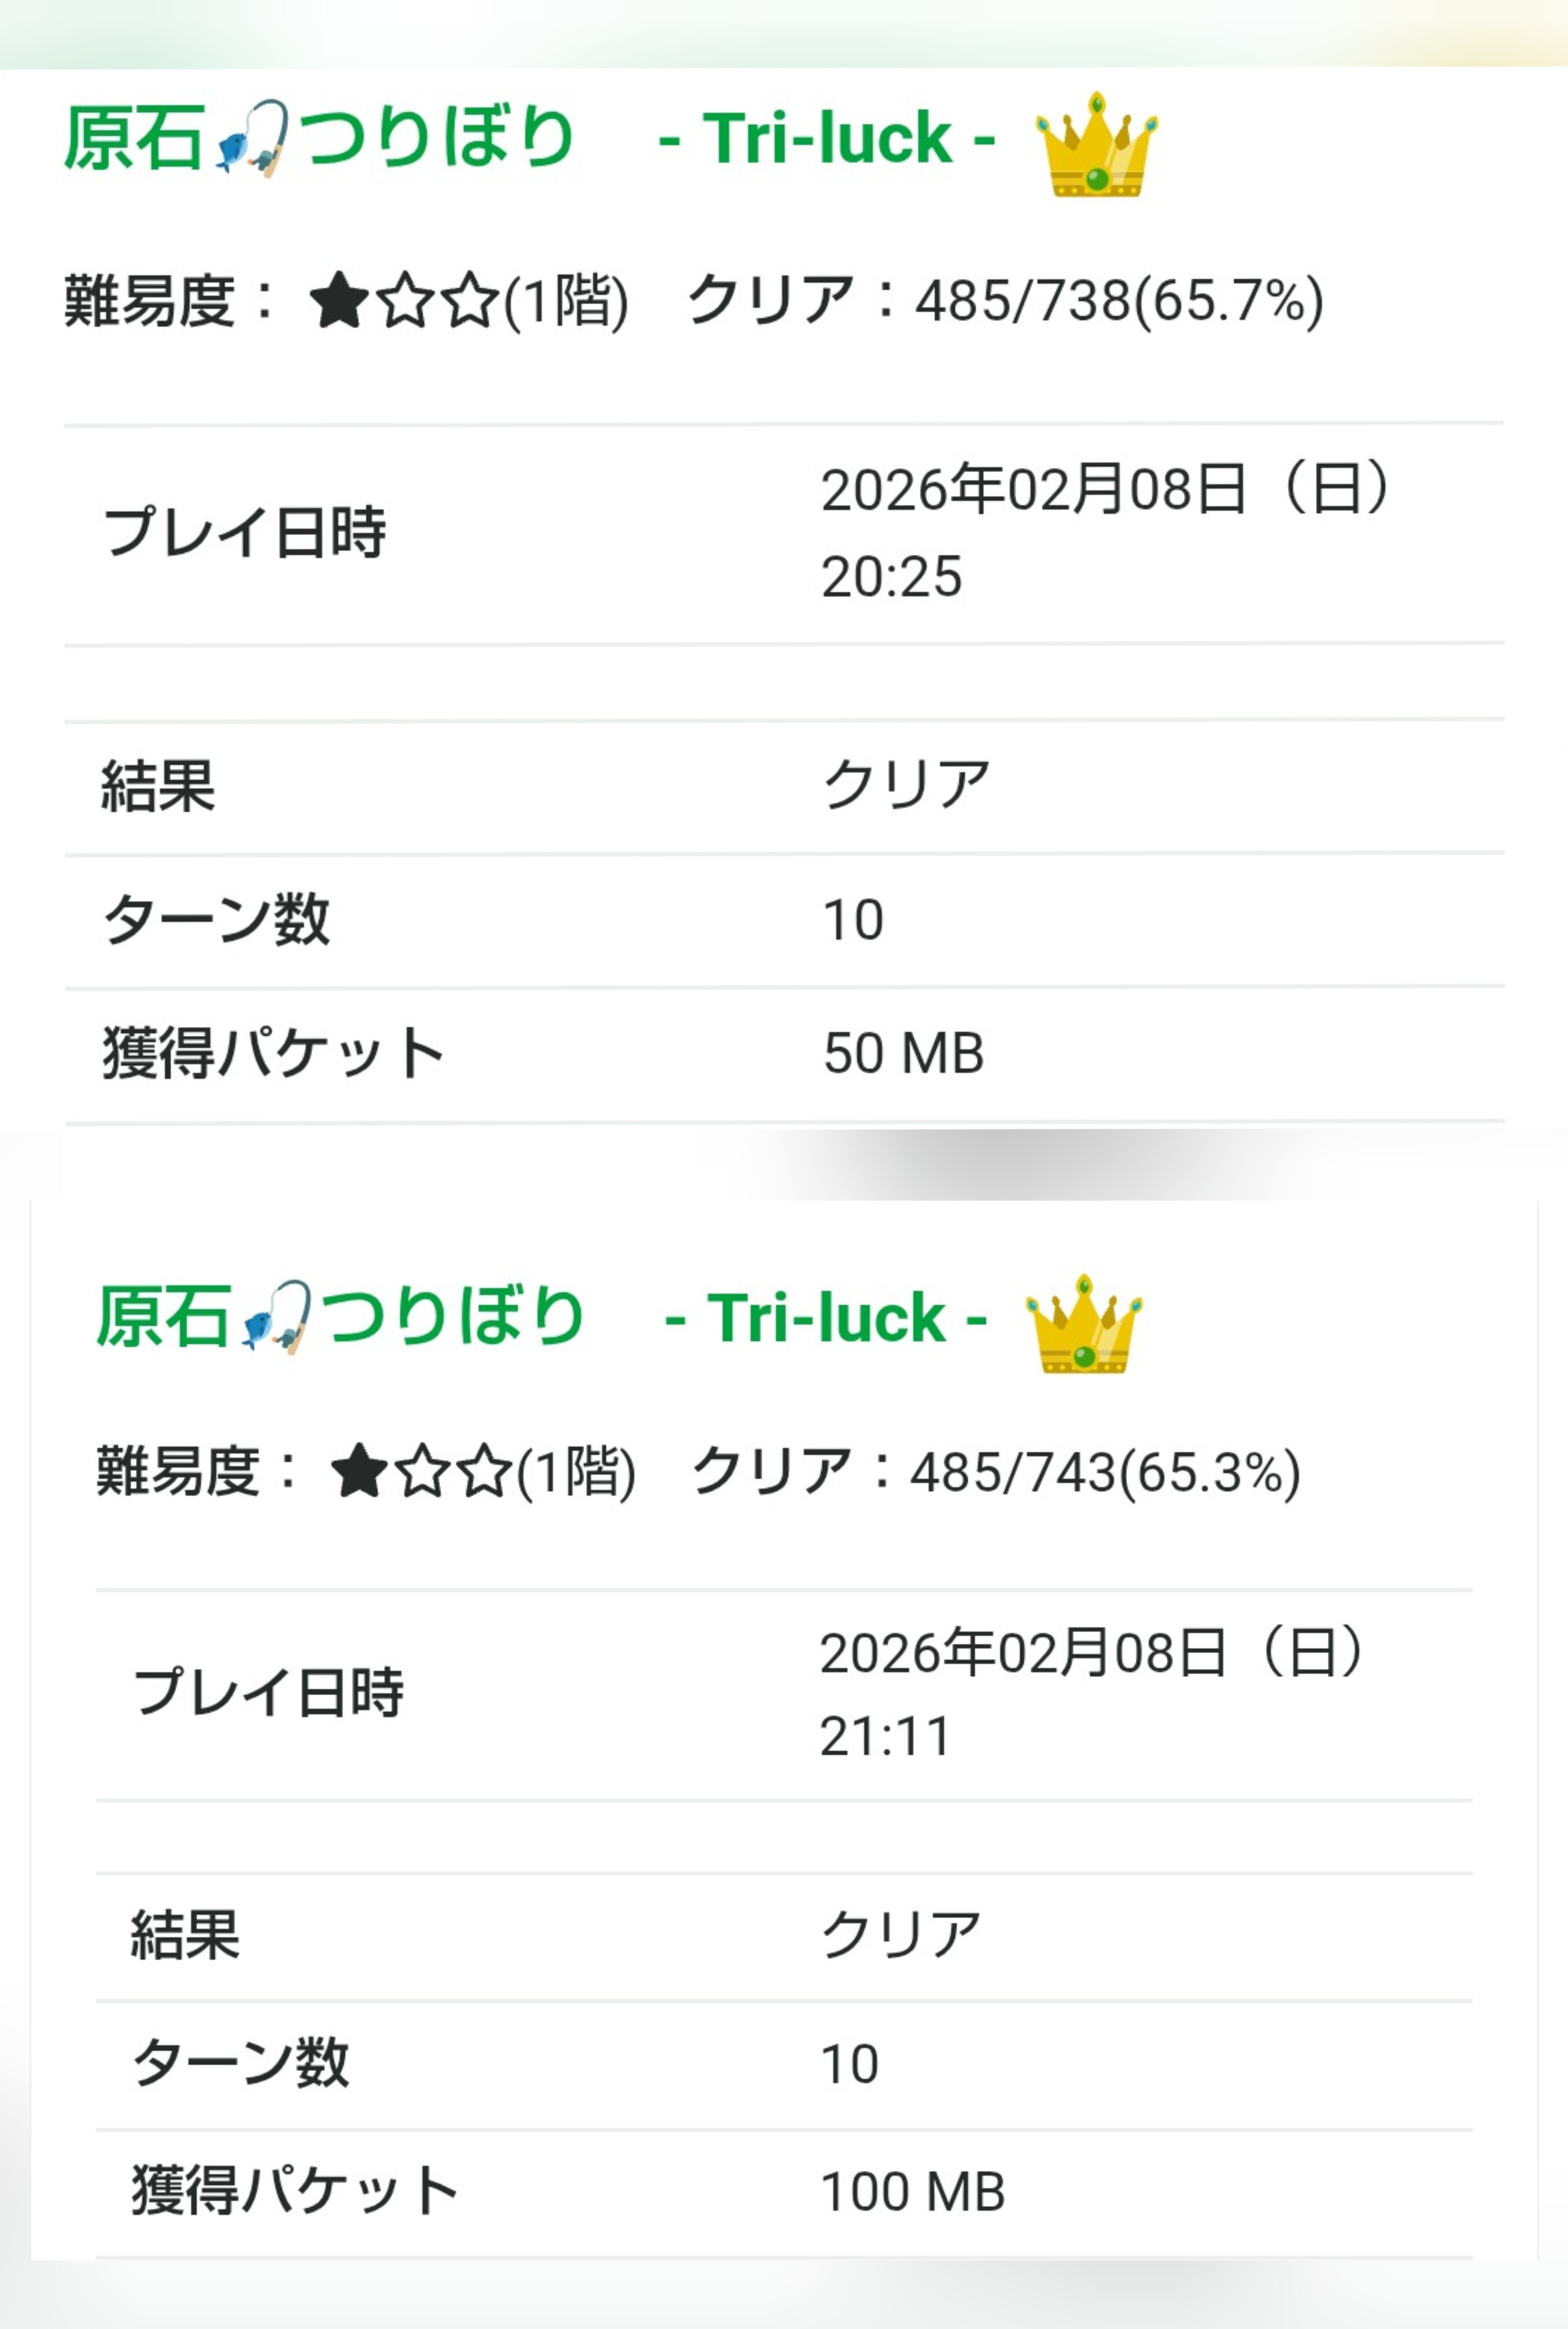Select the play time 21:11 entry

[885, 1736]
